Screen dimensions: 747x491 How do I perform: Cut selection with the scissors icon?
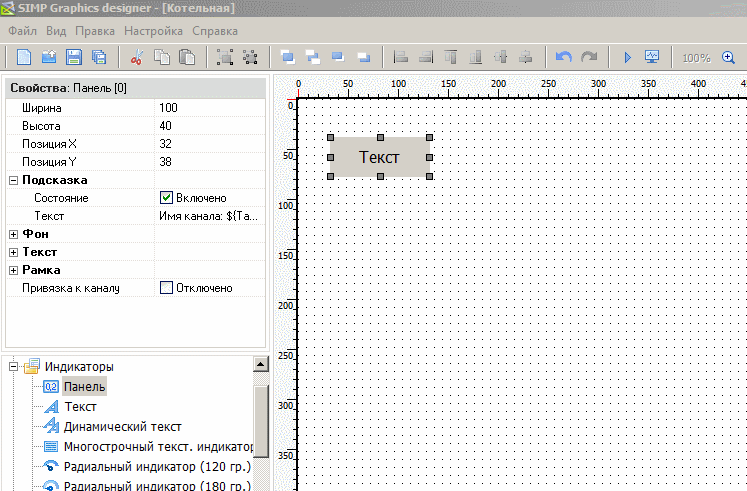(x=137, y=57)
